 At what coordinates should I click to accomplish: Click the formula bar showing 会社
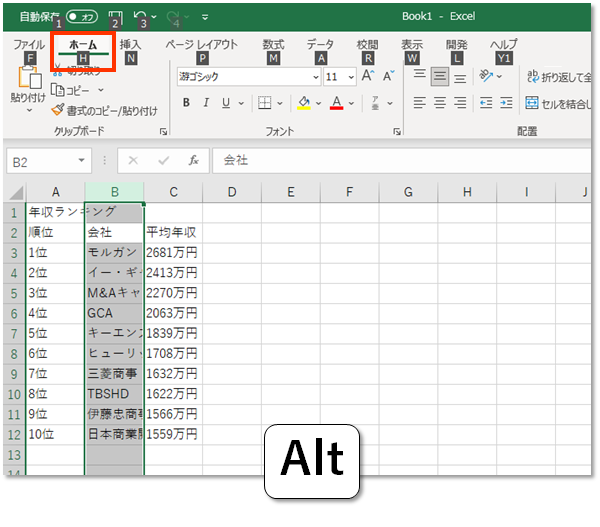pyautogui.click(x=401, y=161)
